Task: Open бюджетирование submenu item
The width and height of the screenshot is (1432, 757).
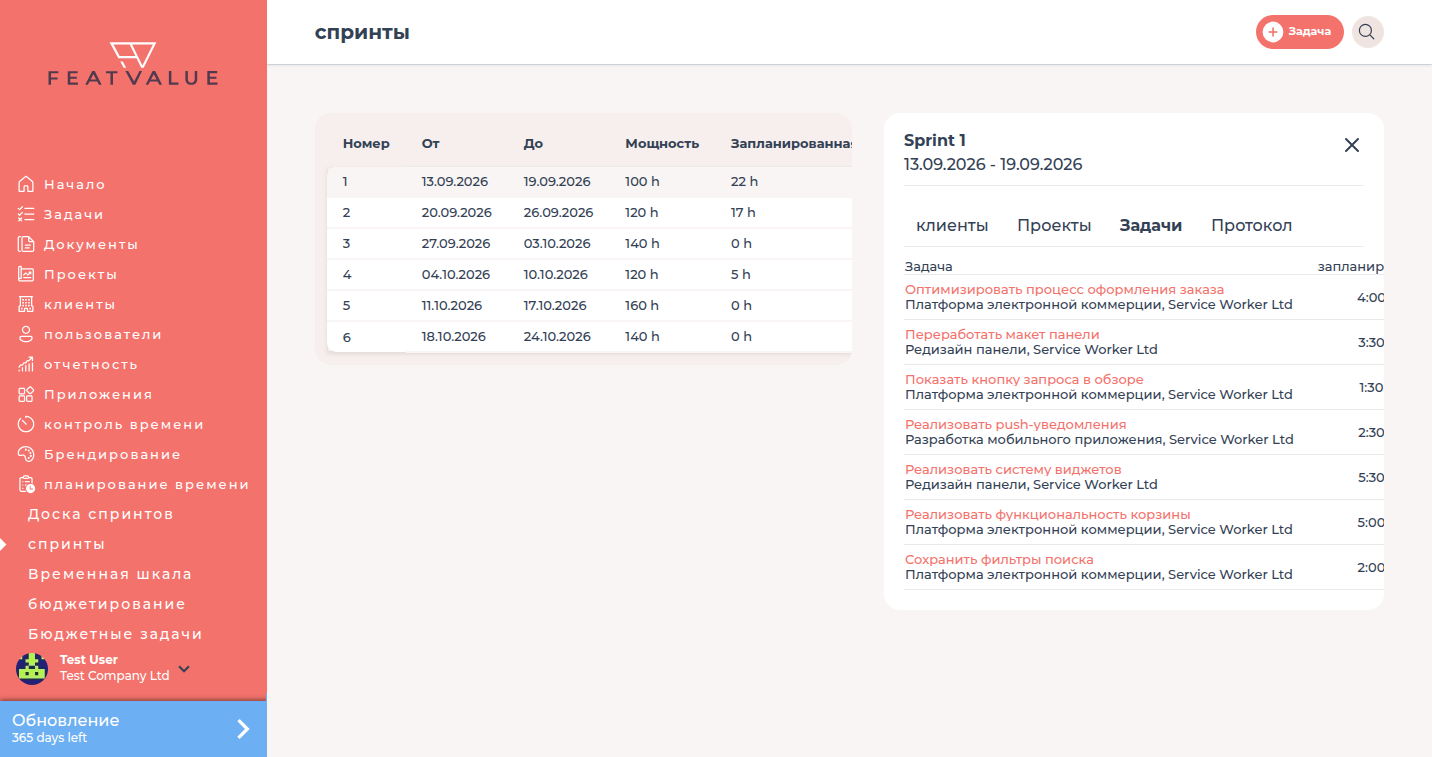Action: click(x=107, y=604)
